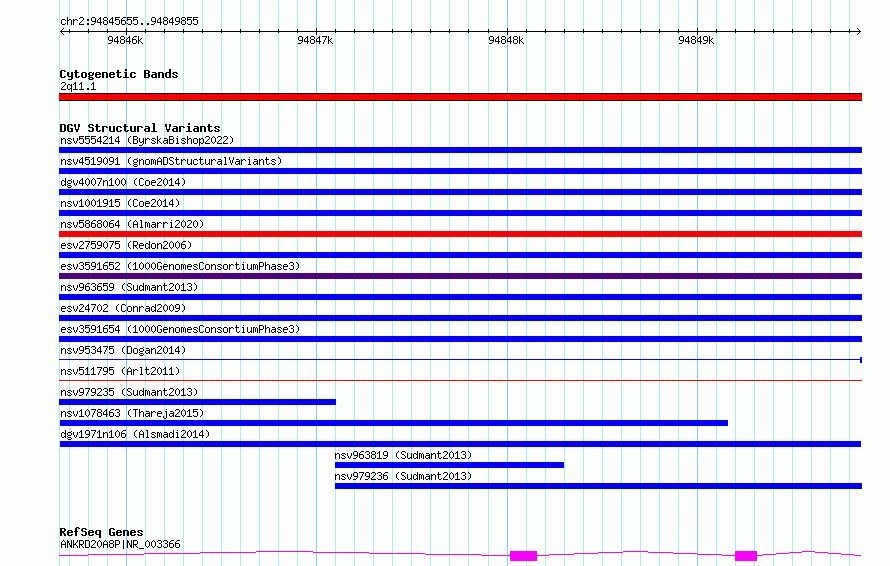The image size is (890, 566).
Task: Click the RefSeq Genes track title
Action: [101, 532]
